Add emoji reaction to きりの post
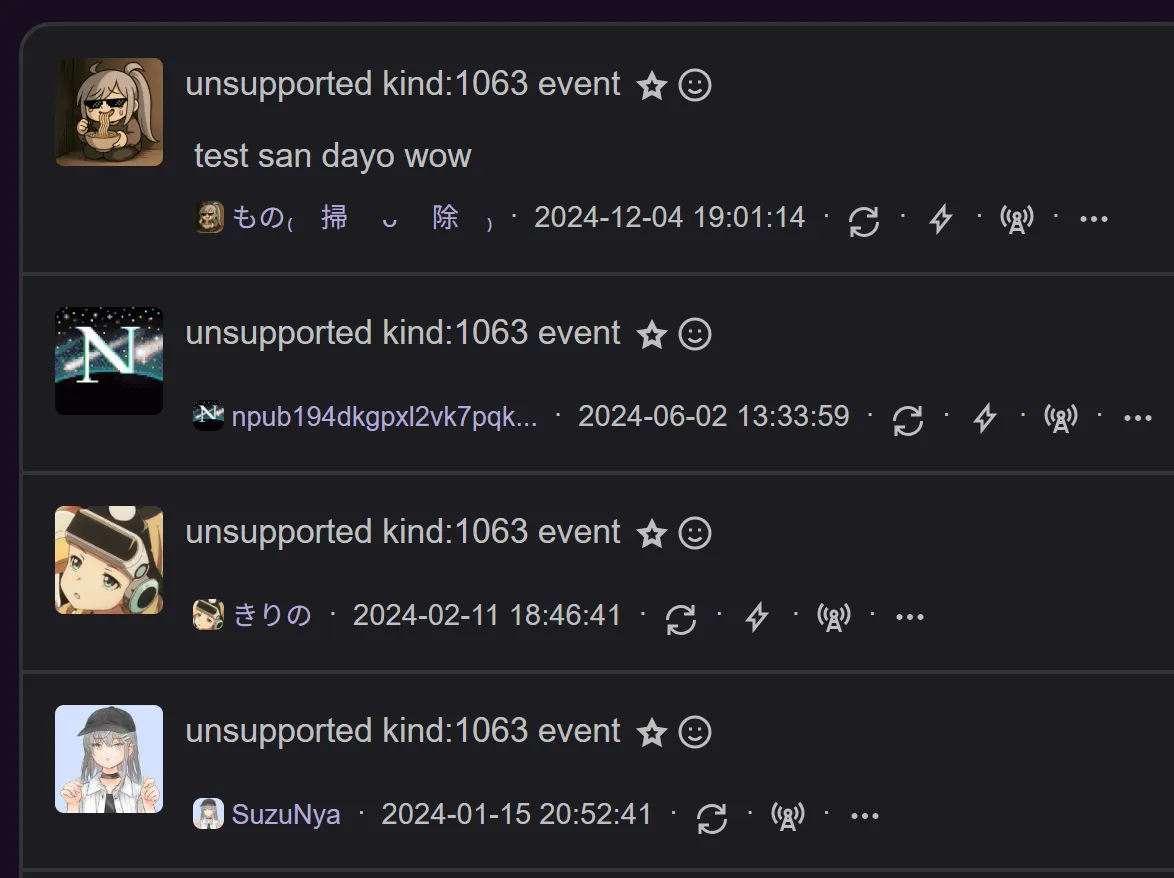The height and width of the screenshot is (878, 1174). (695, 533)
